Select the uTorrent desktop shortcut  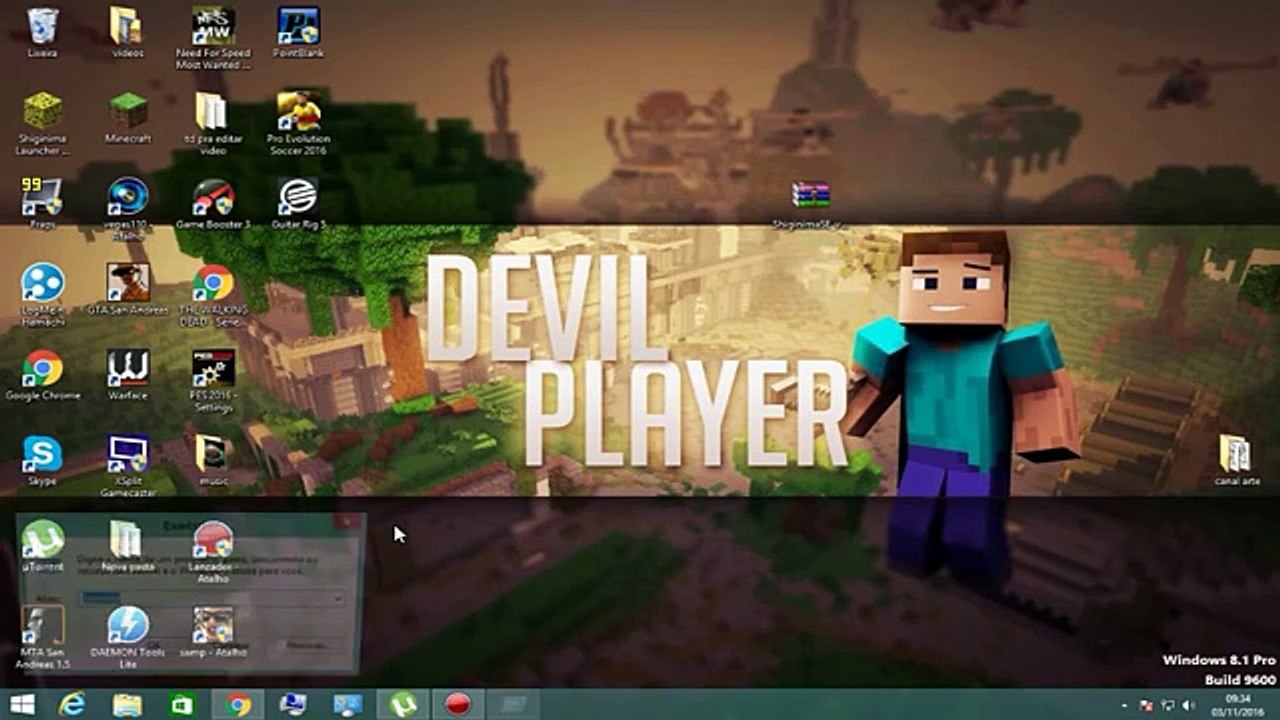pyautogui.click(x=43, y=547)
